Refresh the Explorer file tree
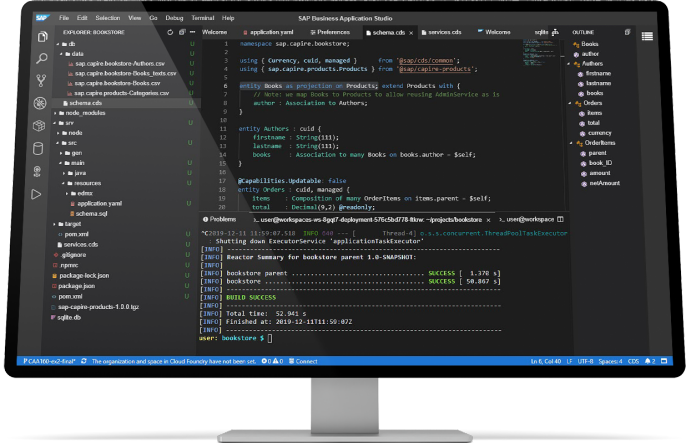Screen dimensions: 686x443 click(x=170, y=32)
